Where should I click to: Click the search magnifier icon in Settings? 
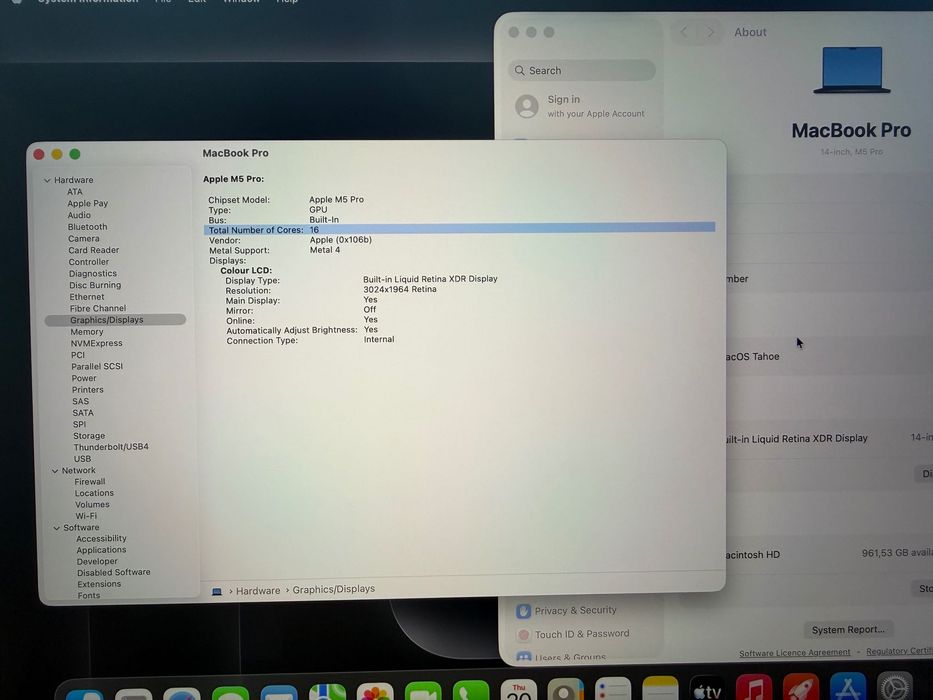(x=519, y=70)
